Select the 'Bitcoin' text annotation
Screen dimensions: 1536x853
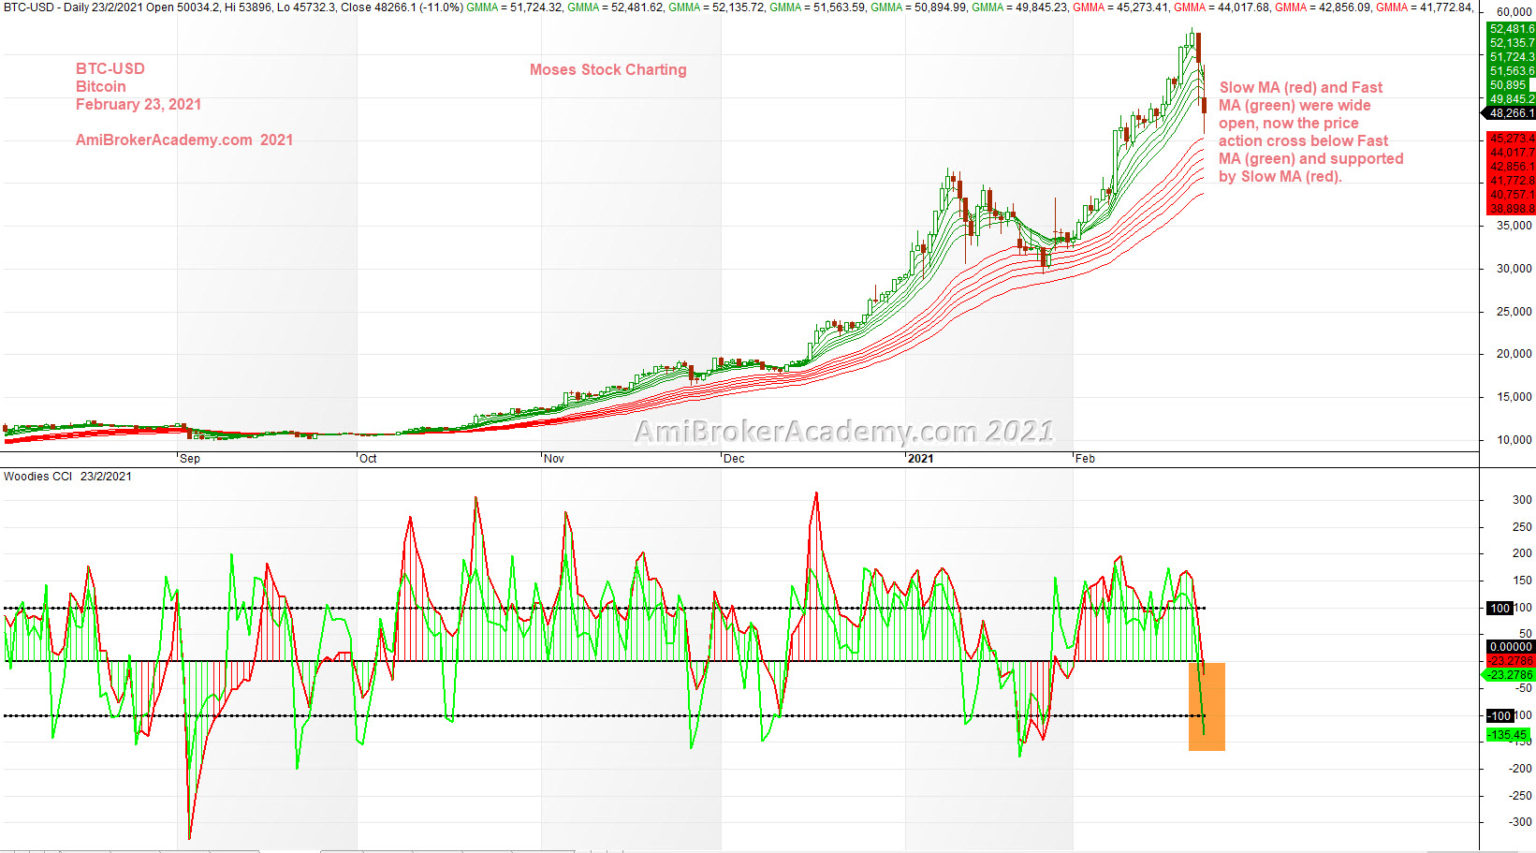pyautogui.click(x=101, y=87)
